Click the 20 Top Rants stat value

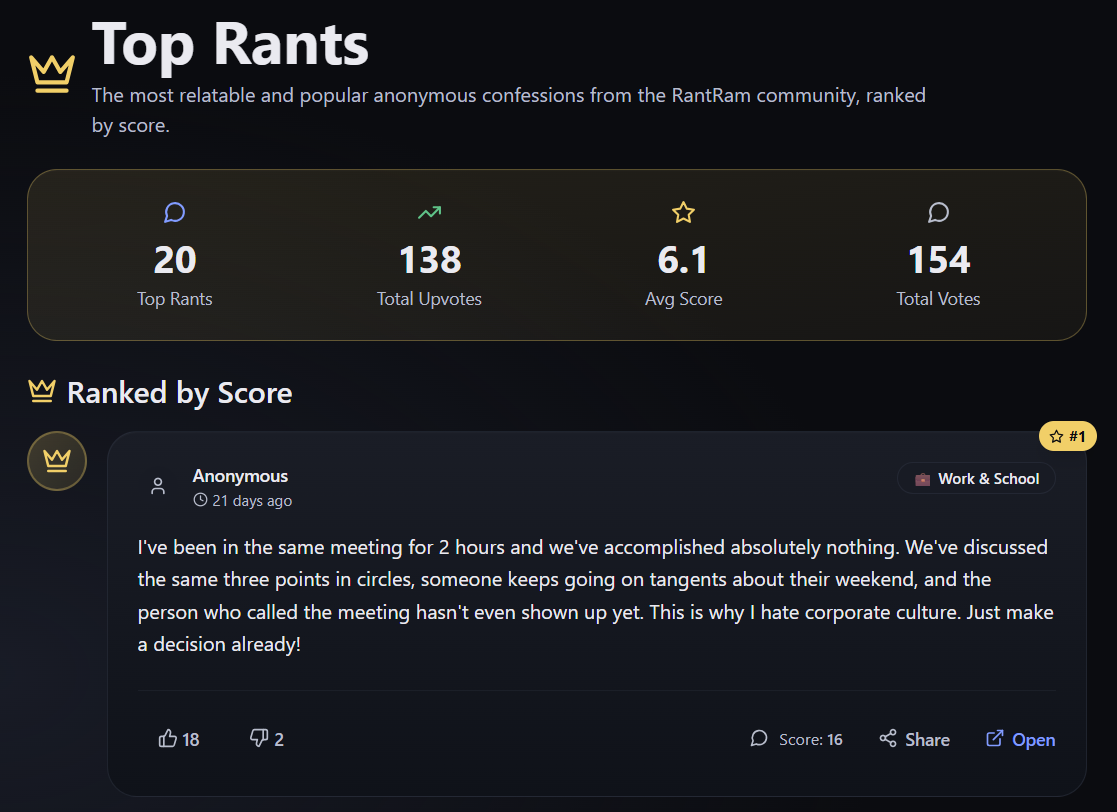click(175, 260)
